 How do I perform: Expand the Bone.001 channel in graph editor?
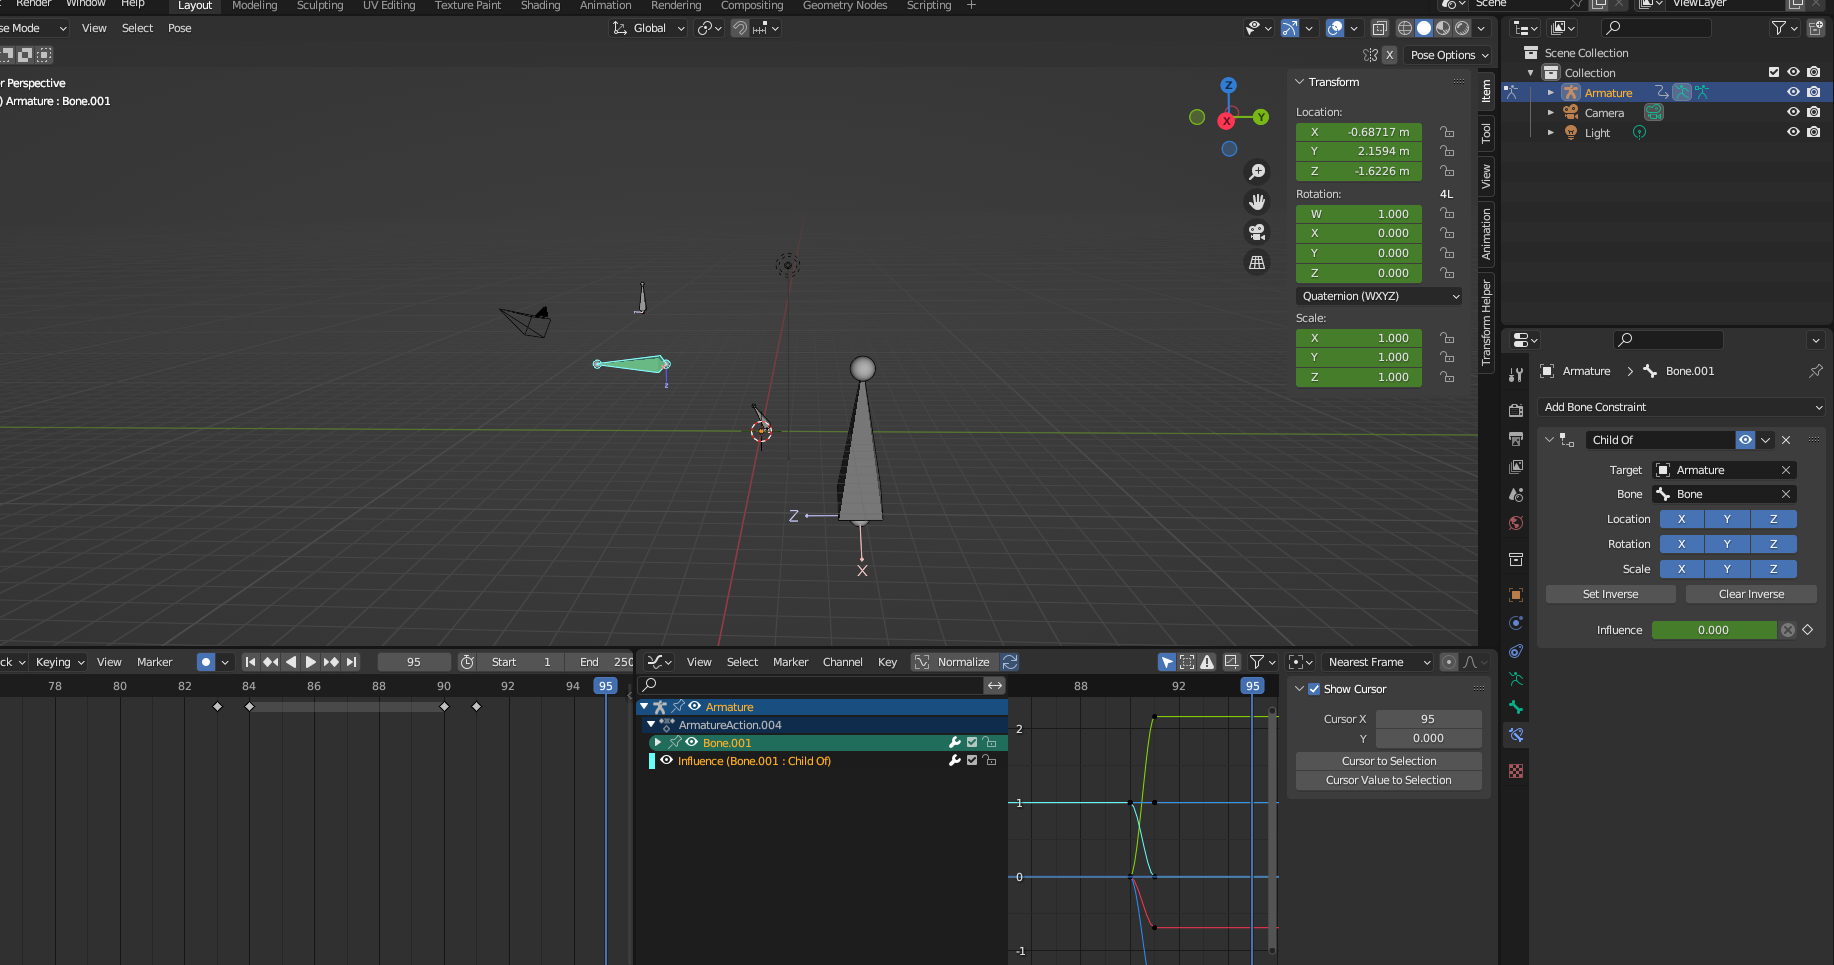657,743
